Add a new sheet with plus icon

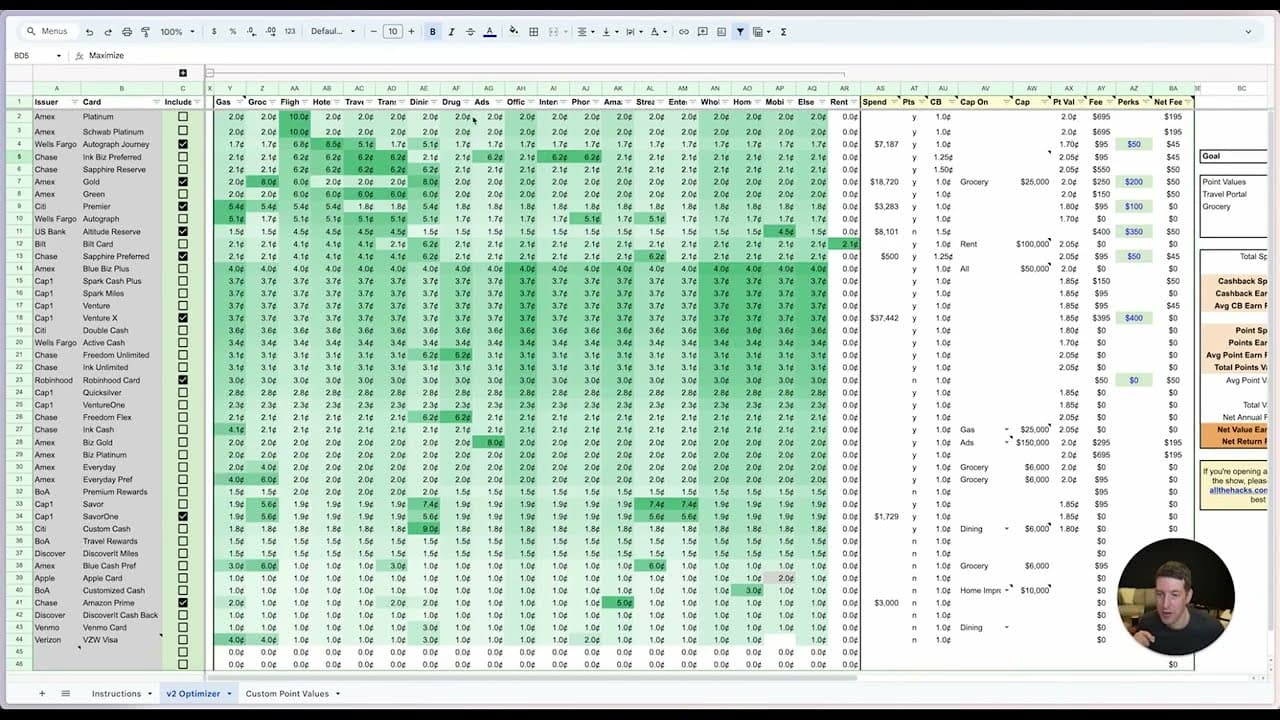pos(42,693)
